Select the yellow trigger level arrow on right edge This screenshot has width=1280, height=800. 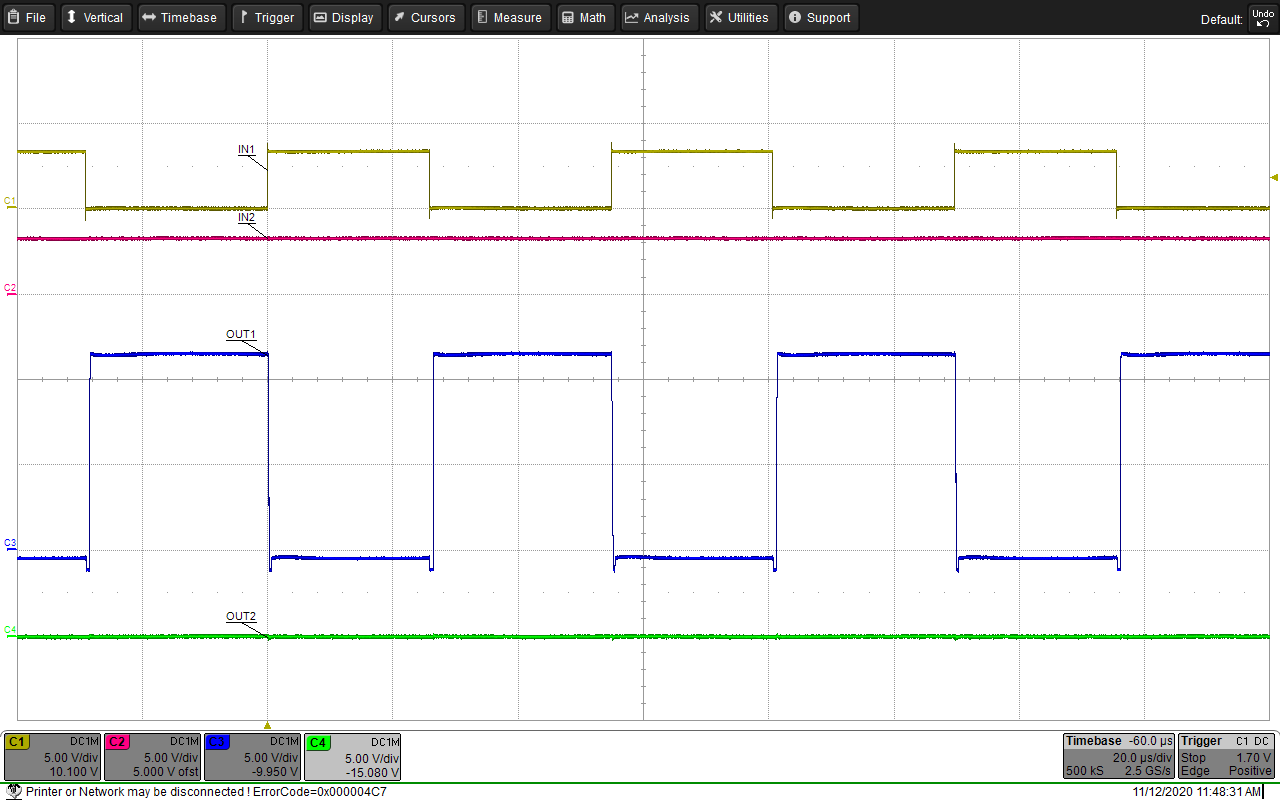(x=1273, y=176)
